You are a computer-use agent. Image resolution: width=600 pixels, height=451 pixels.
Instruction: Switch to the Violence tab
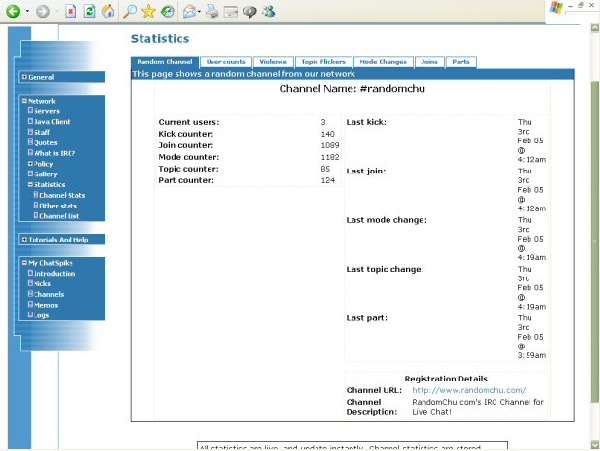[273, 62]
